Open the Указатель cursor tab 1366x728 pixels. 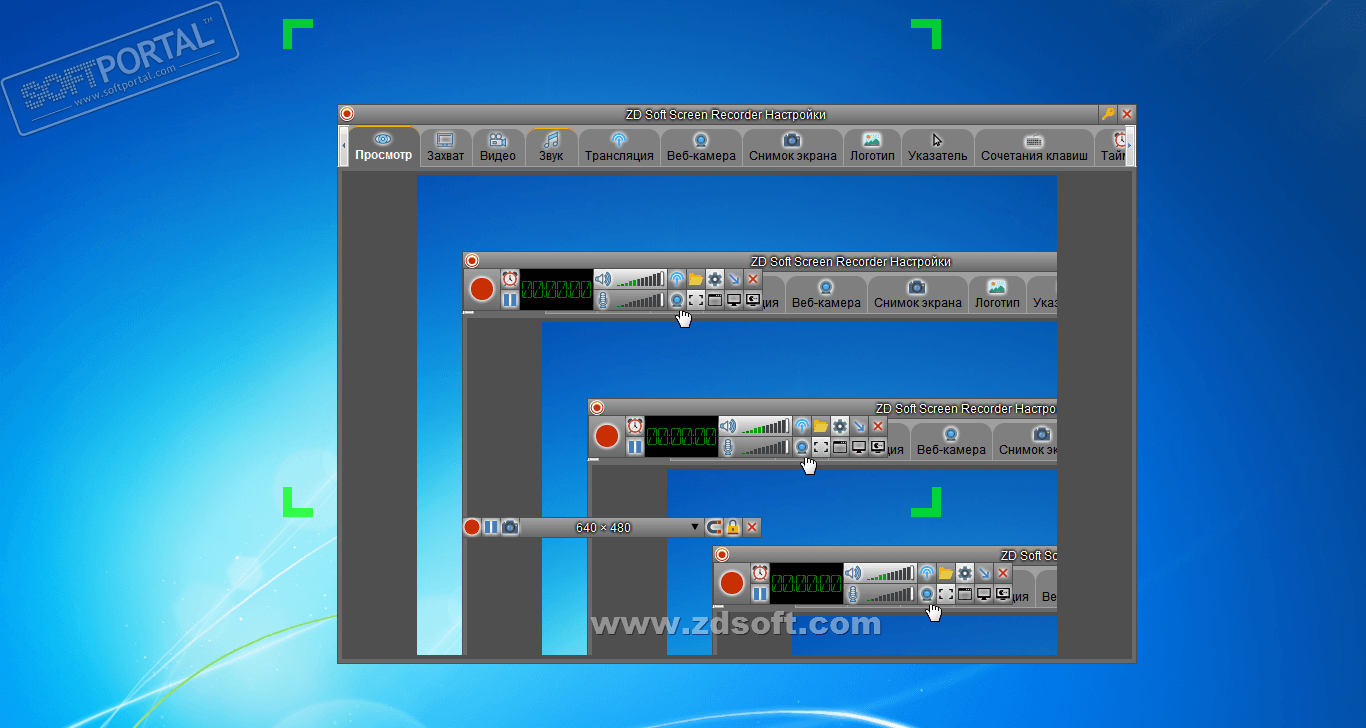[x=937, y=146]
